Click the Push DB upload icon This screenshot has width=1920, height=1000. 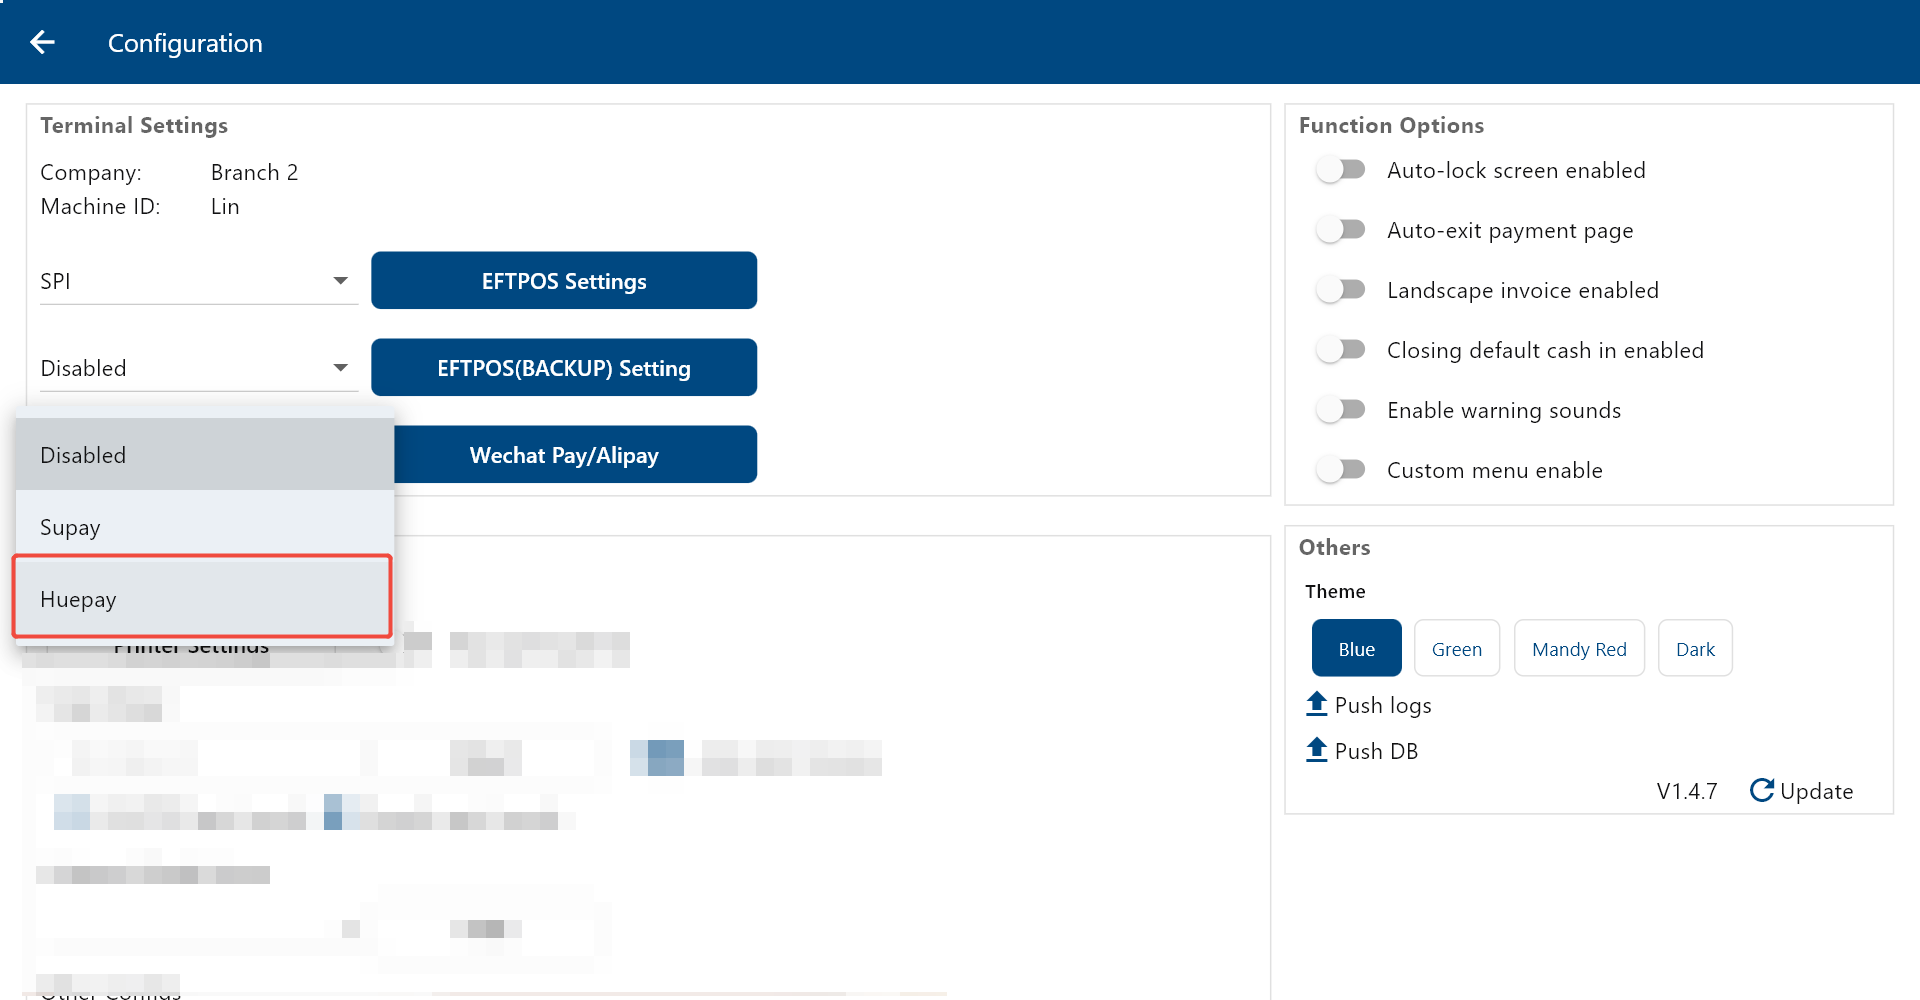click(1316, 750)
